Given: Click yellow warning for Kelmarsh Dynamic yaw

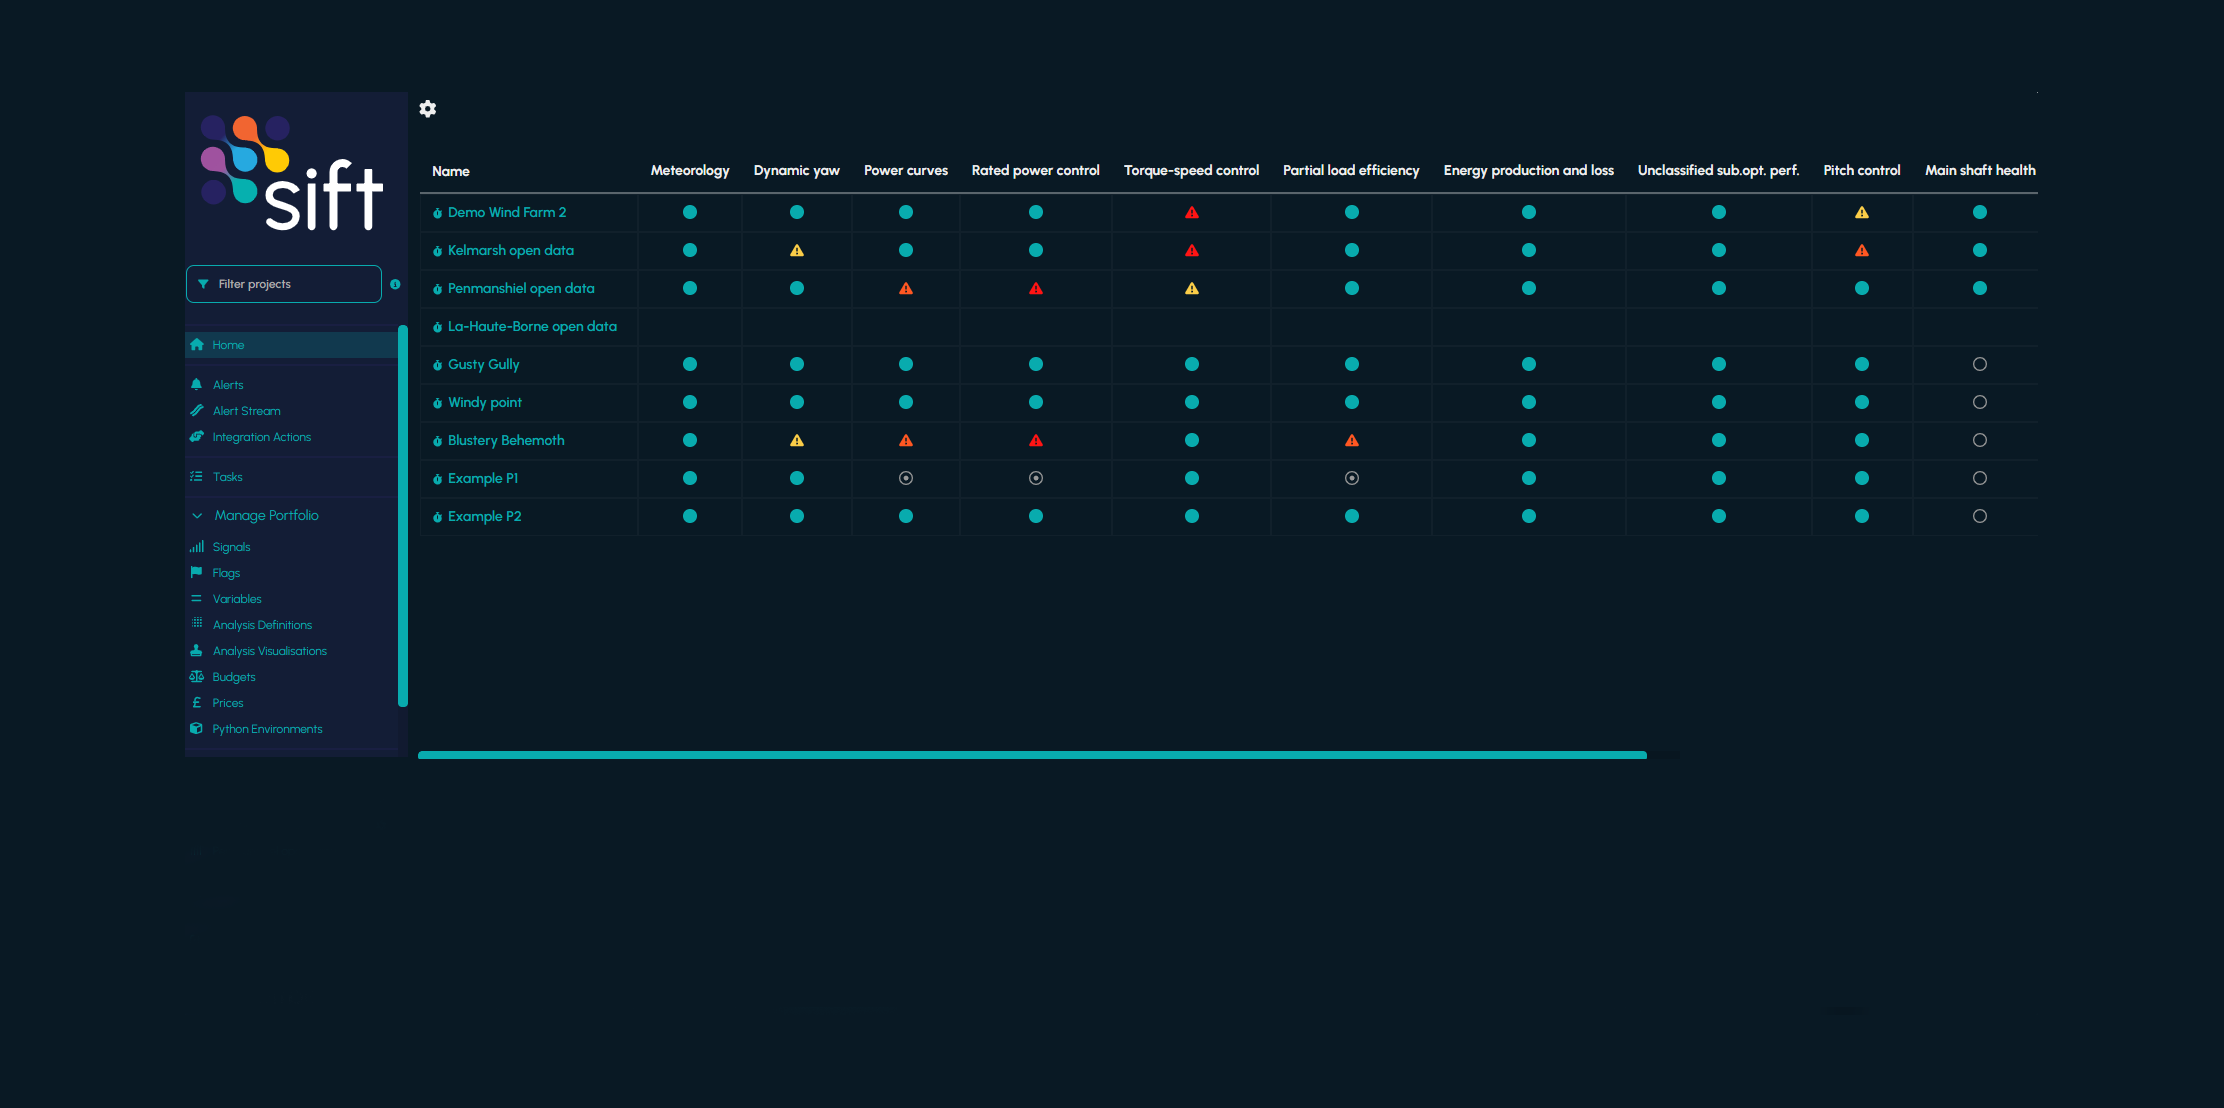Looking at the screenshot, I should click(x=797, y=251).
